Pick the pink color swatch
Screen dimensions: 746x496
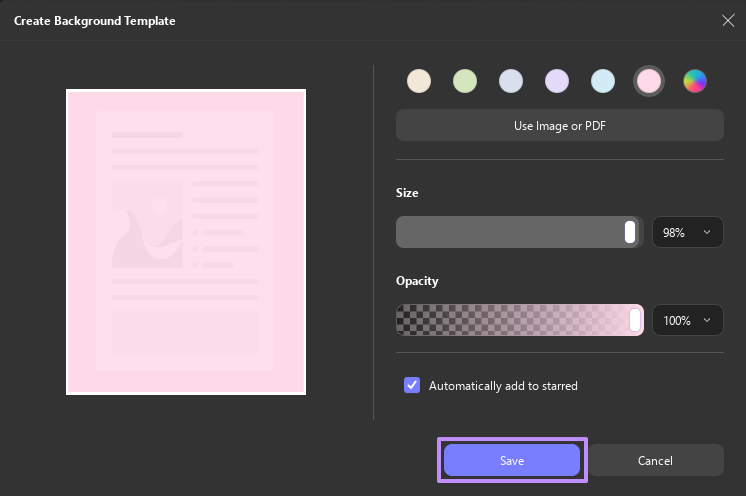click(649, 81)
